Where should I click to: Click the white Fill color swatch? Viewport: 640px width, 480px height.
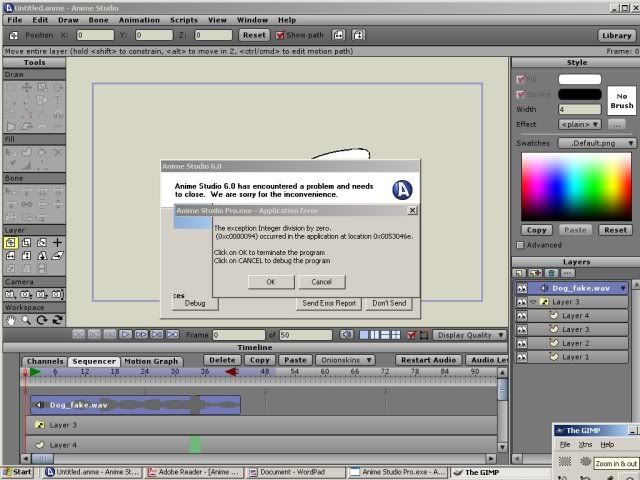(x=580, y=79)
